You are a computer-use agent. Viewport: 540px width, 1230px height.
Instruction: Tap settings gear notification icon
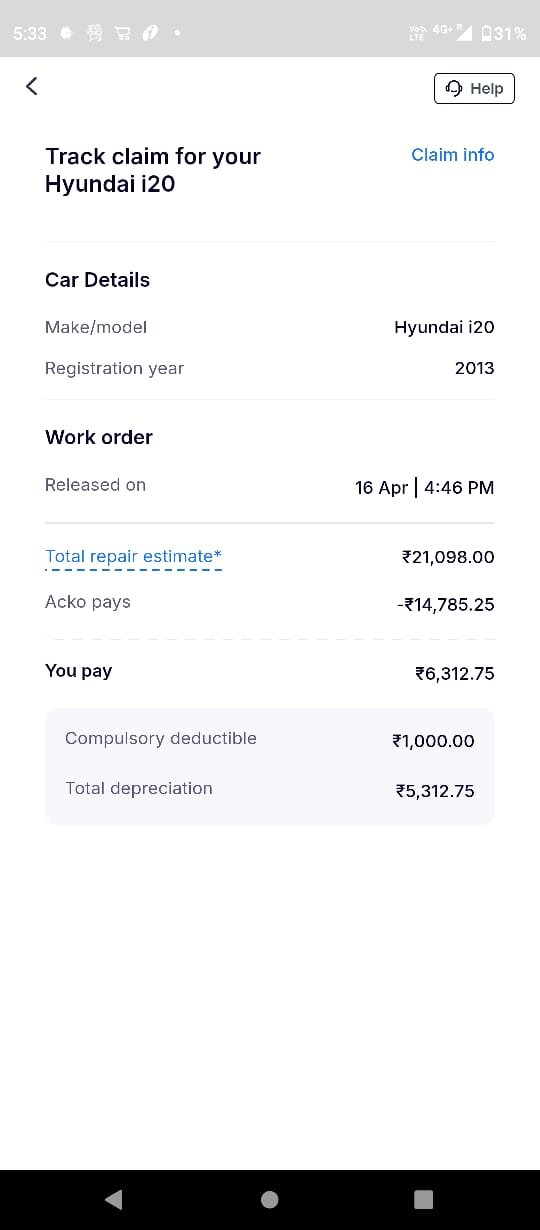(67, 33)
